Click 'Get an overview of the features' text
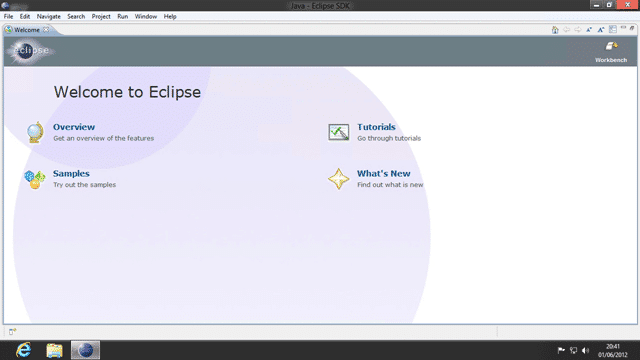Viewport: 640px width, 360px height. 104,138
